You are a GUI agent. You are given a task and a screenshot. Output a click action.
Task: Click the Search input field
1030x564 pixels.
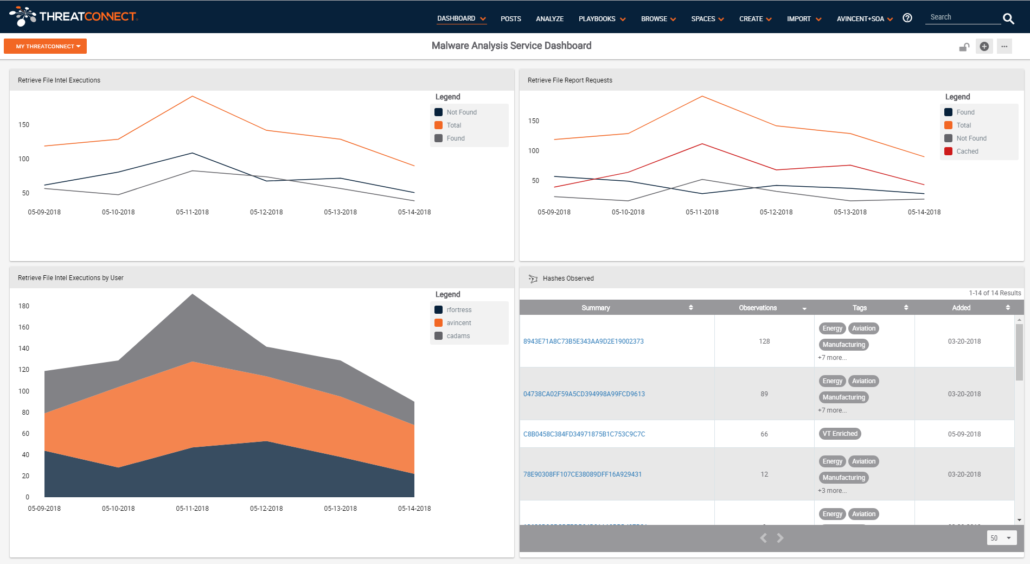[x=962, y=18]
